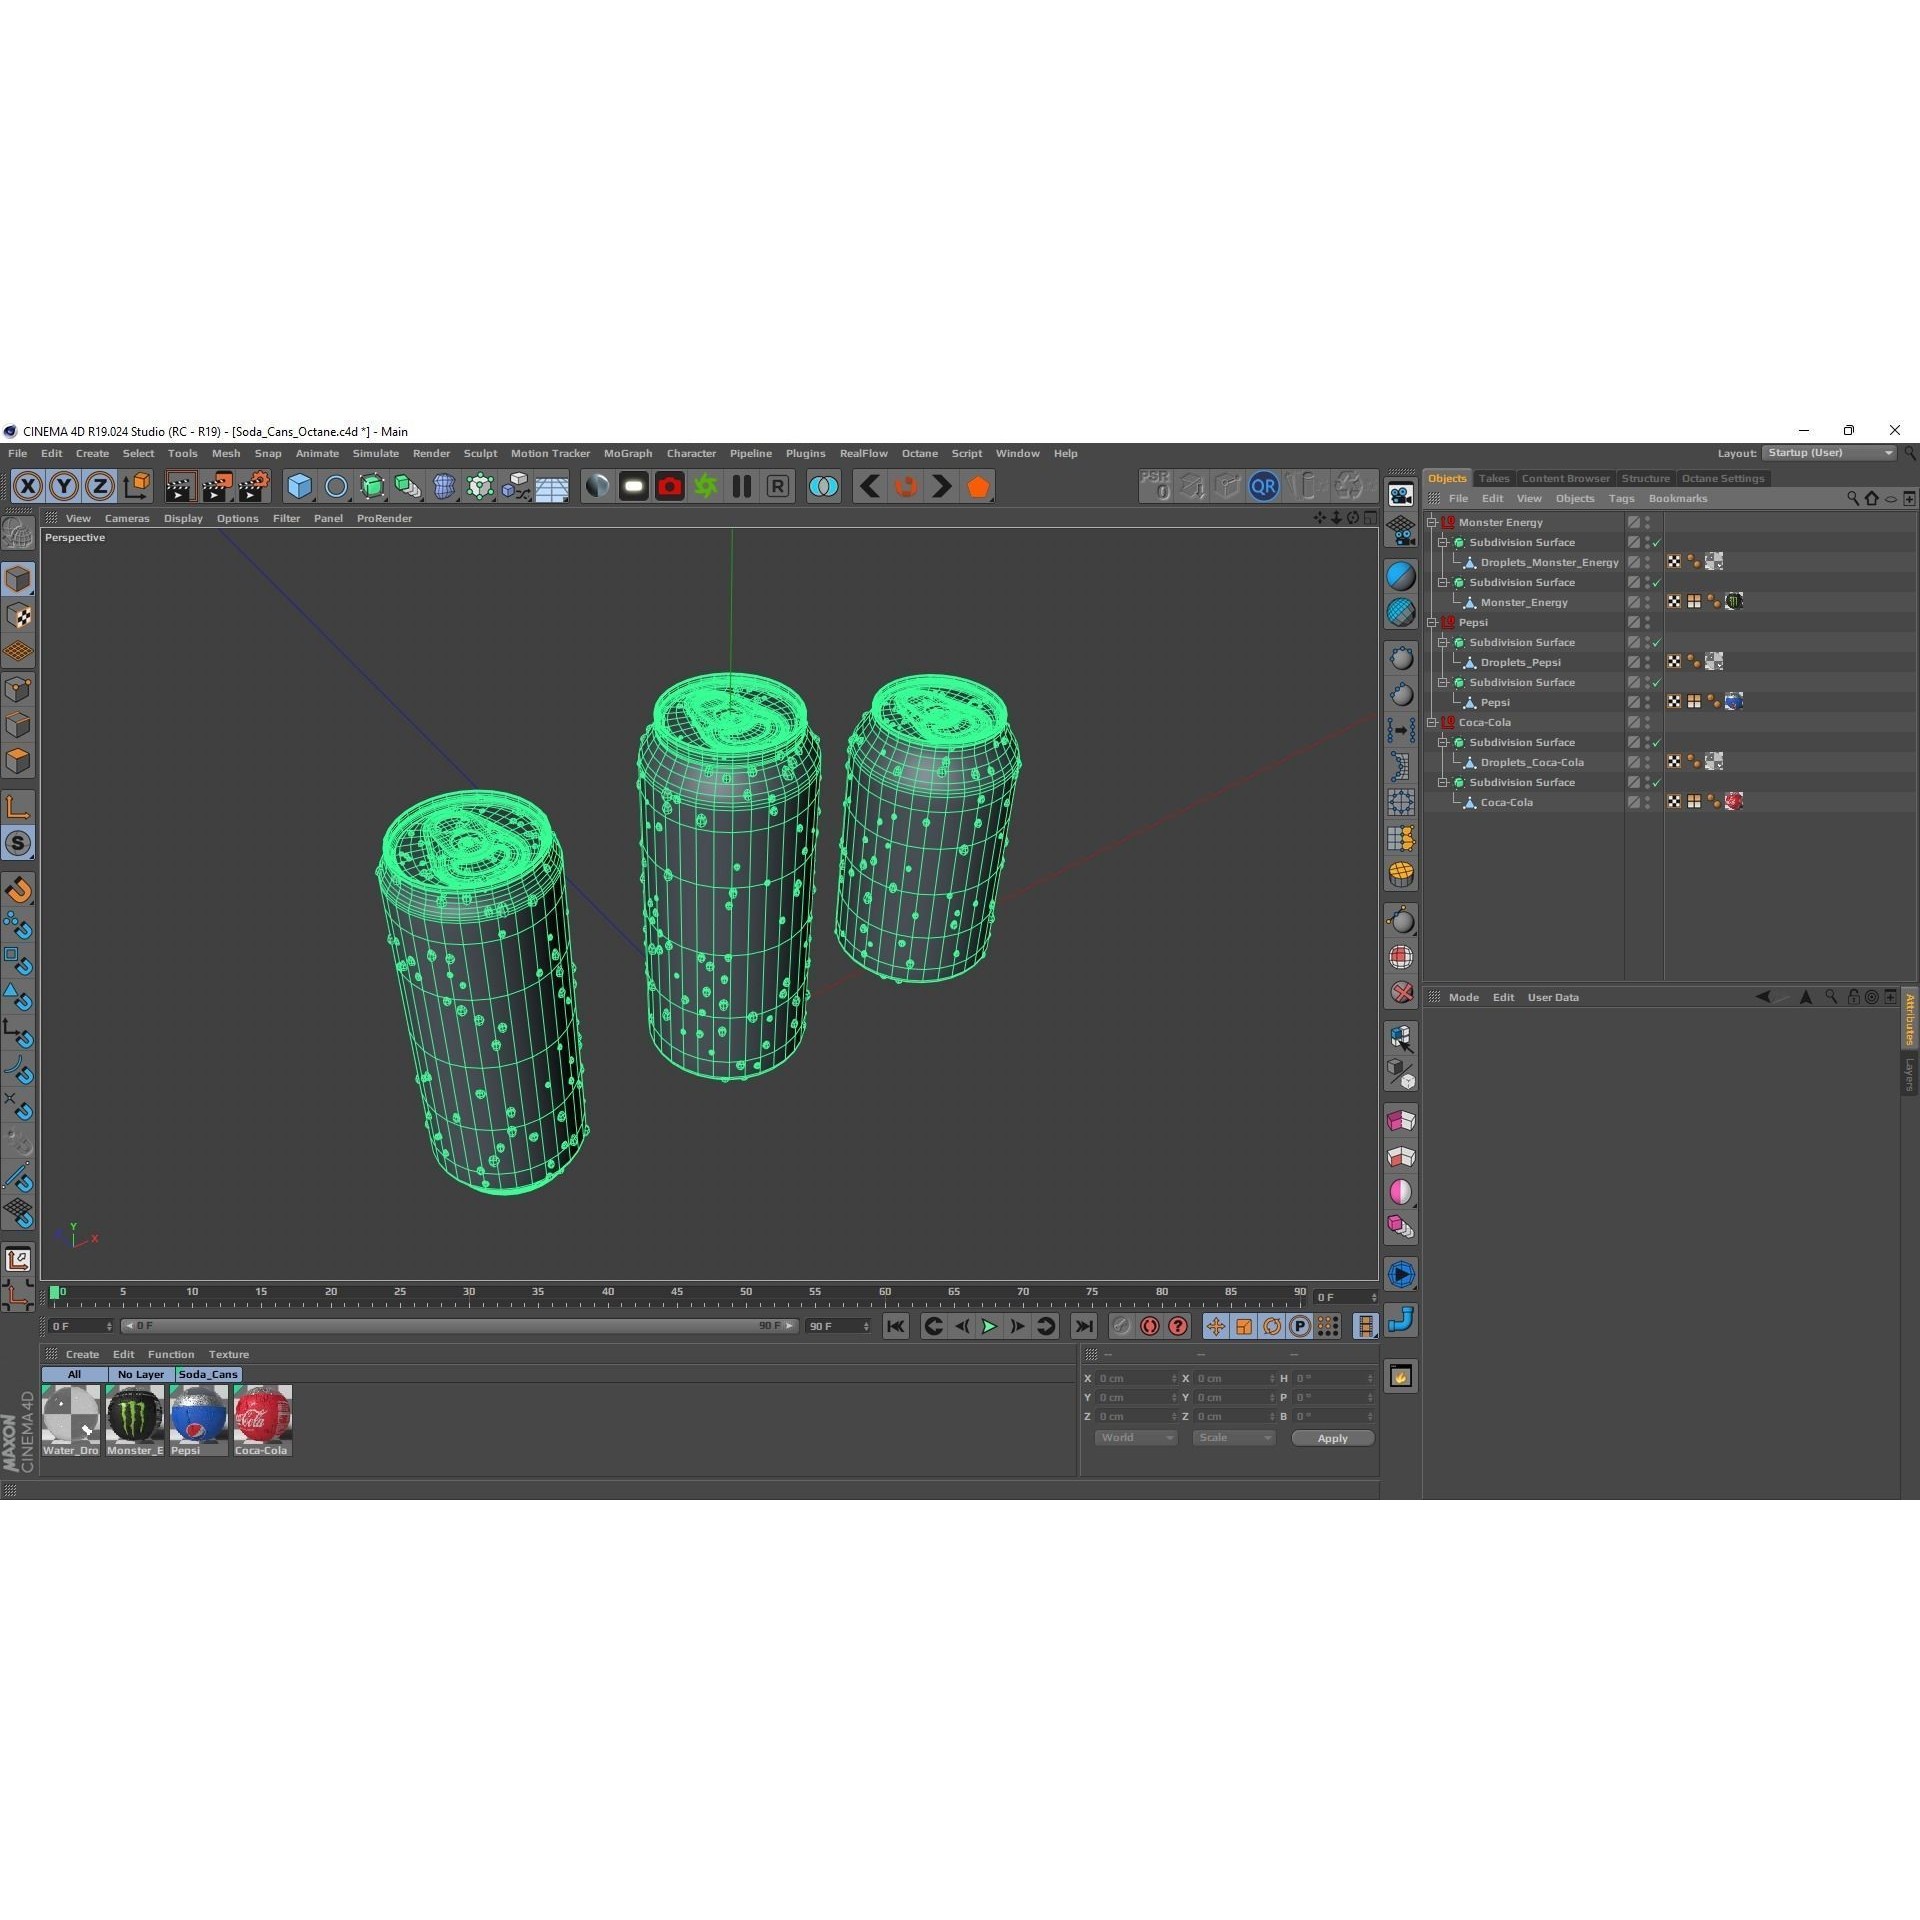
Task: Disable the Subdivision Surface above Pepsi
Action: pyautogui.click(x=1657, y=683)
